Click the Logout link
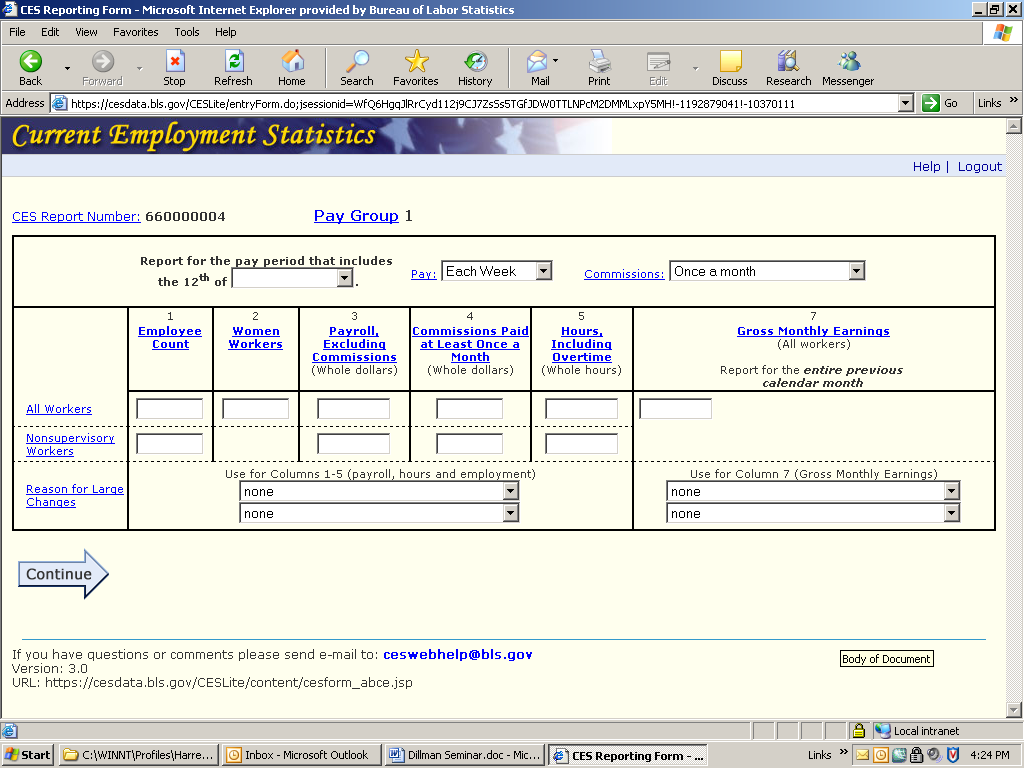The height and width of the screenshot is (768, 1024). tap(979, 167)
